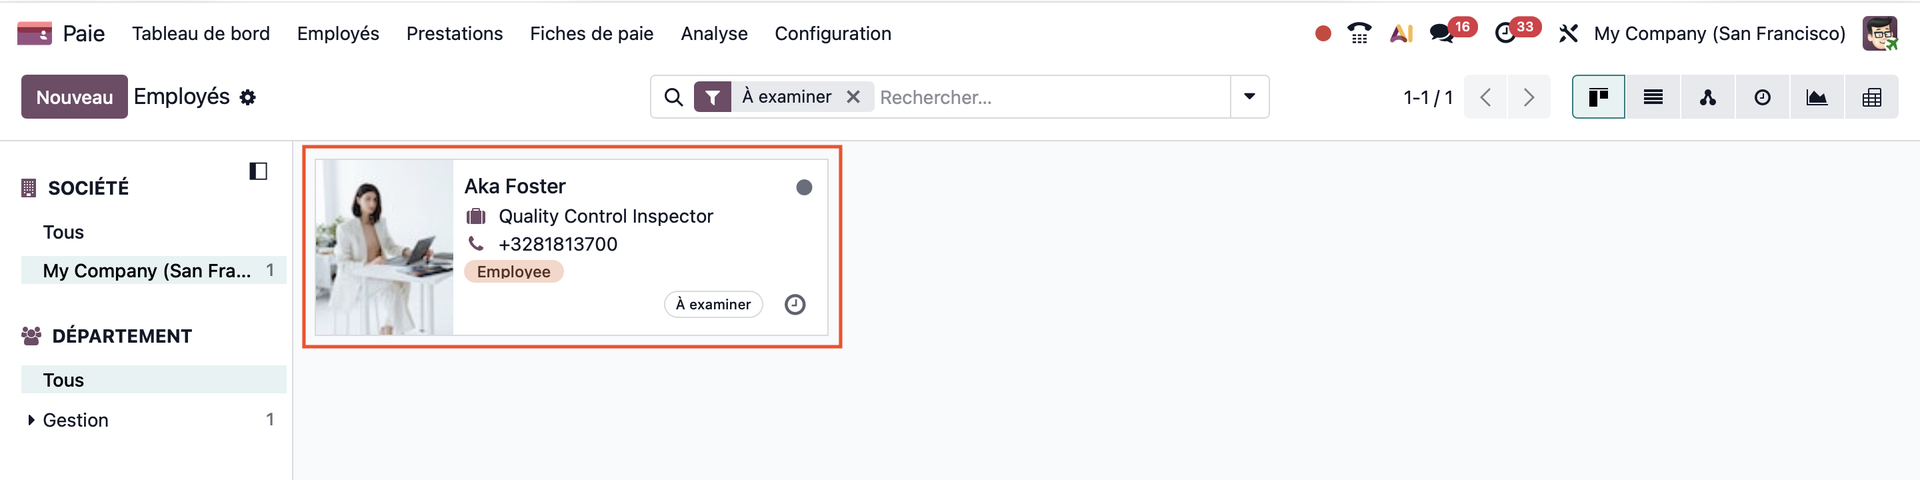
Task: Open the VoIP phone icon
Action: [1359, 33]
